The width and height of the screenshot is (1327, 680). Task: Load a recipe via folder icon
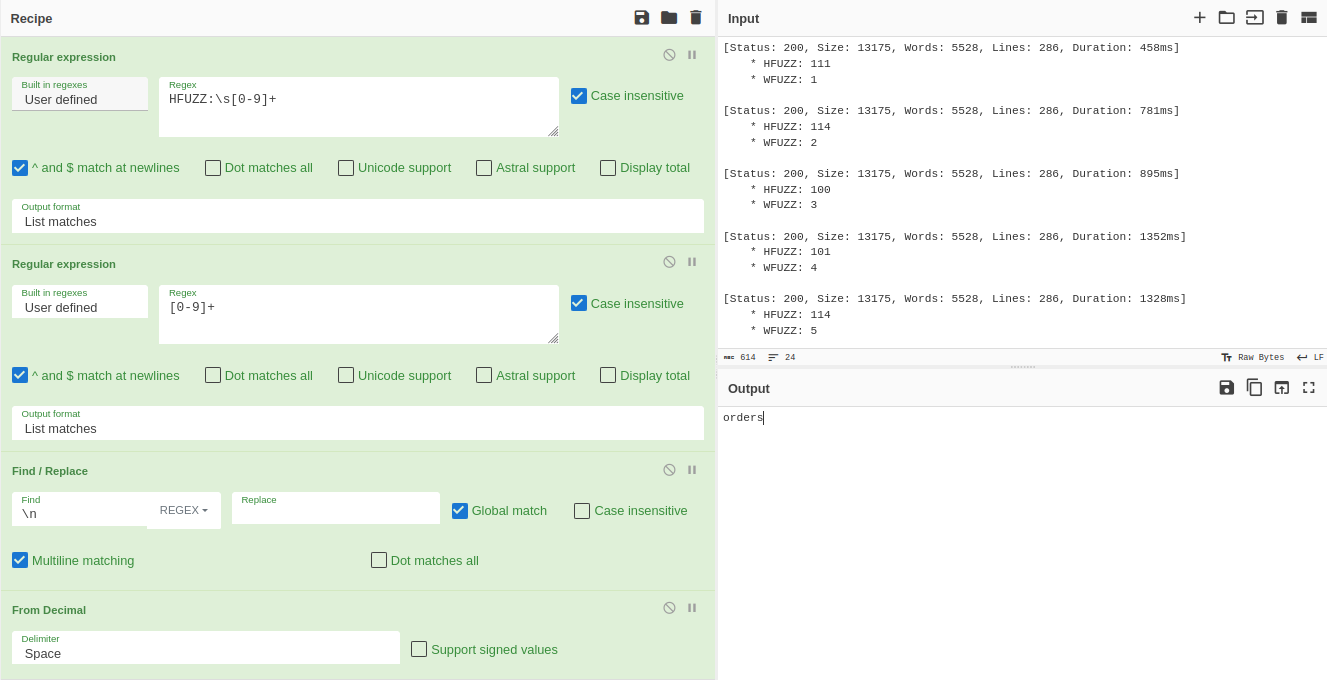(x=669, y=17)
